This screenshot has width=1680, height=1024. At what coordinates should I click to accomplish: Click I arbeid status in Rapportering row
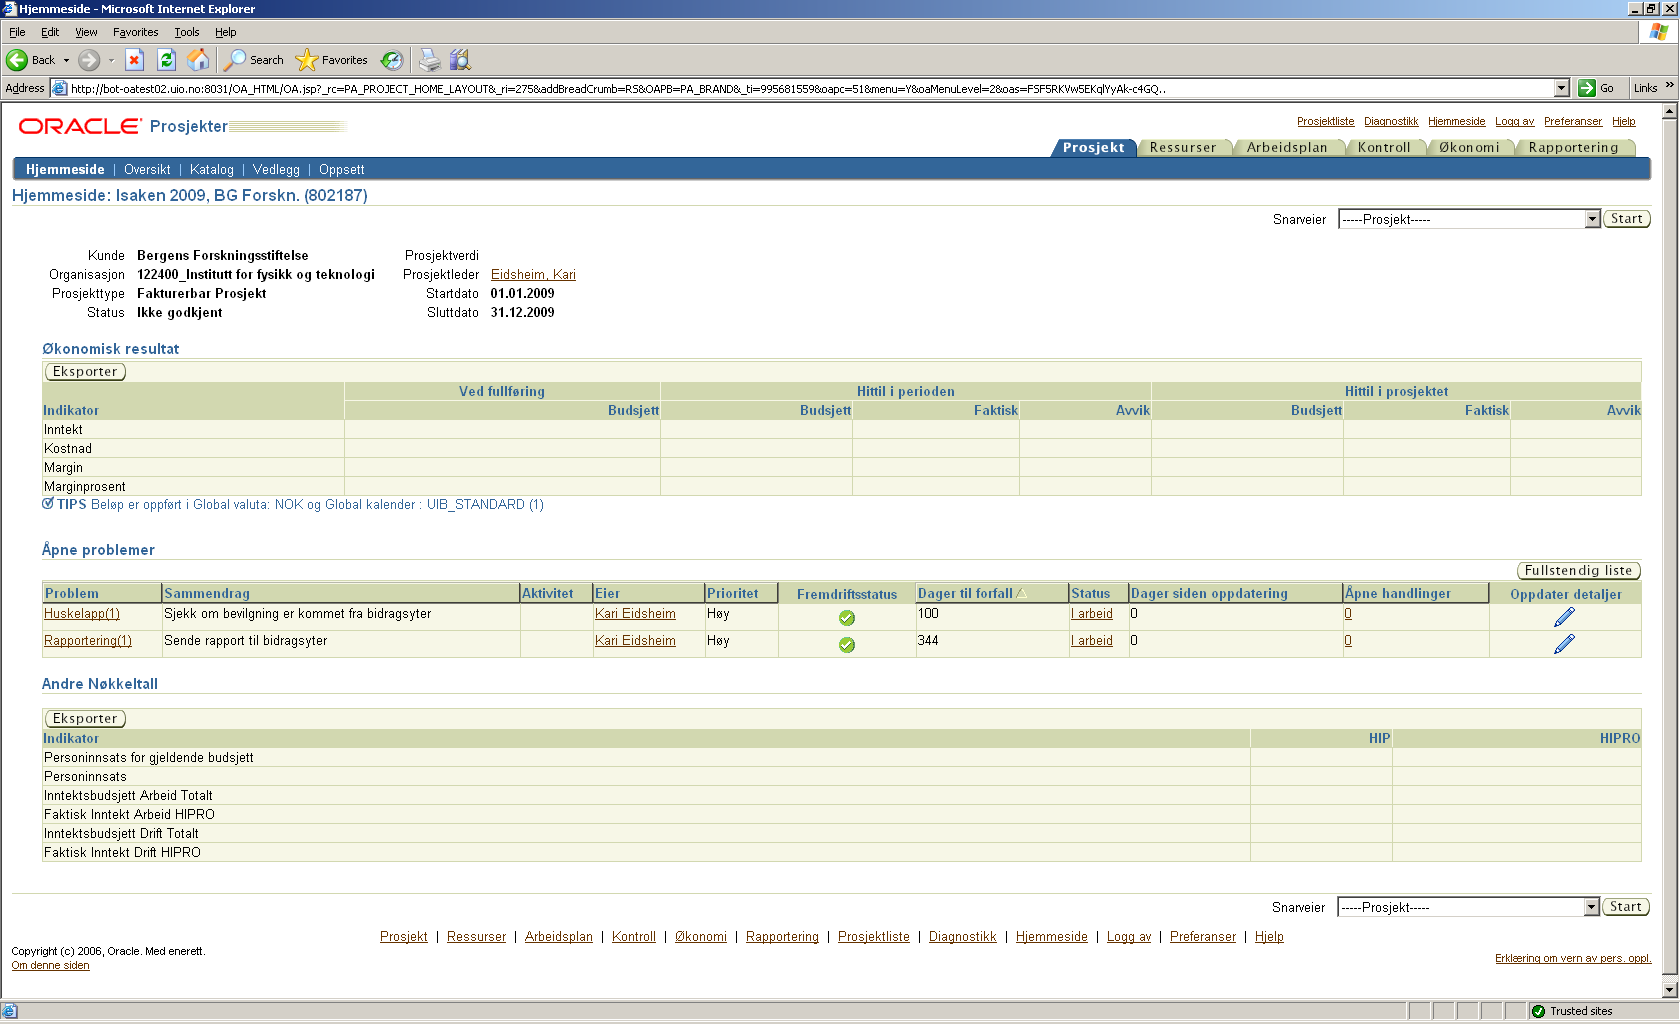pyautogui.click(x=1092, y=640)
